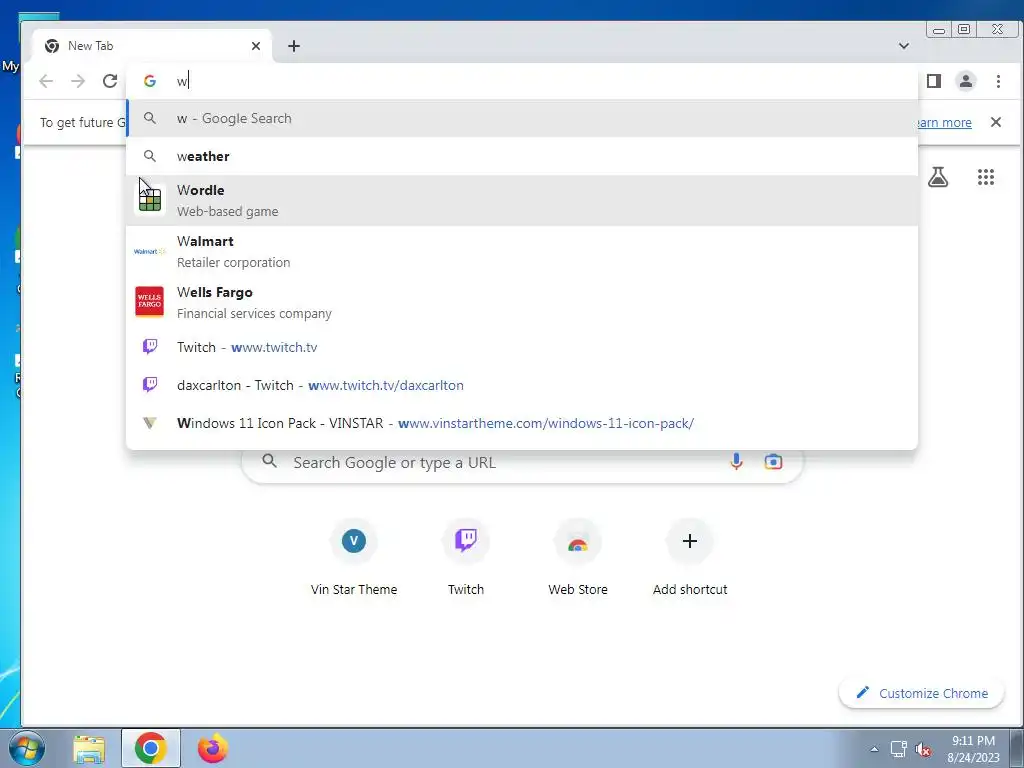Open Twitch www.twitch.tv suggestion
The image size is (1024, 768).
[522, 347]
